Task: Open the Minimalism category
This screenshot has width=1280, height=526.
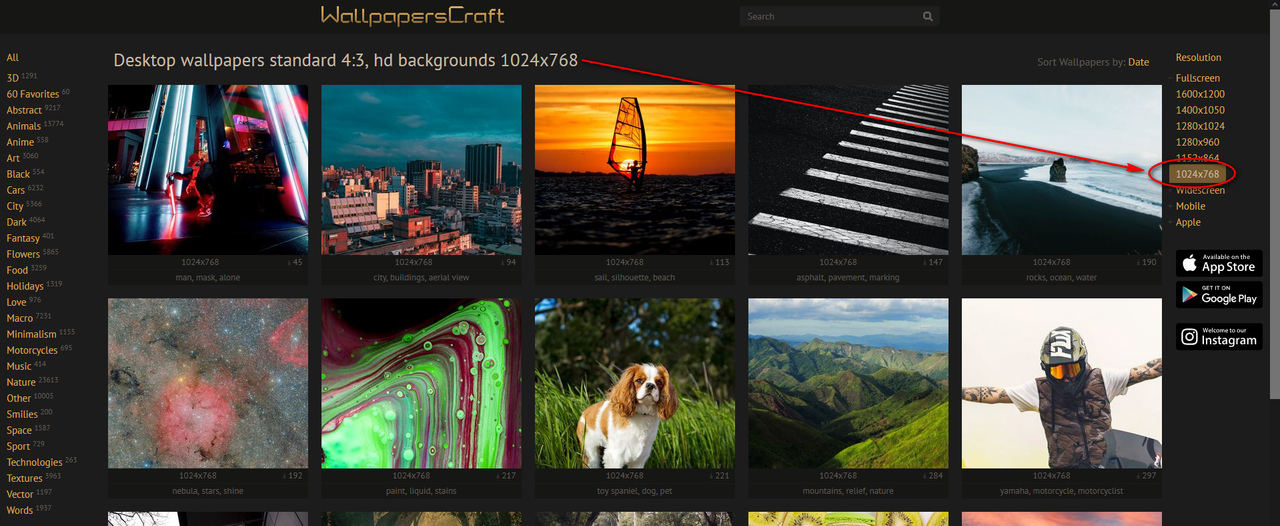Action: click(31, 334)
